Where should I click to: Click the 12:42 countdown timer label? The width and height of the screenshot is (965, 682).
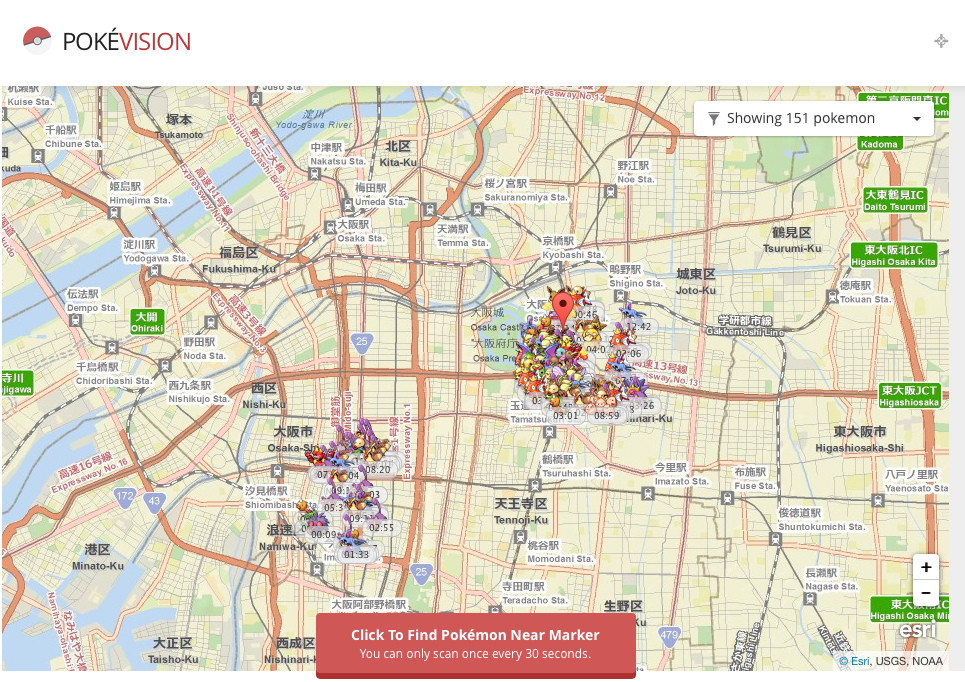click(639, 326)
